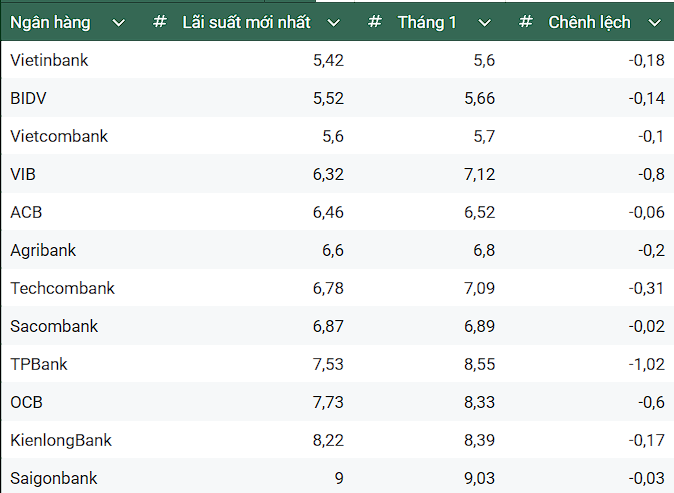Click Sacombank's 6,89 Tháng 1 cell

478,326
